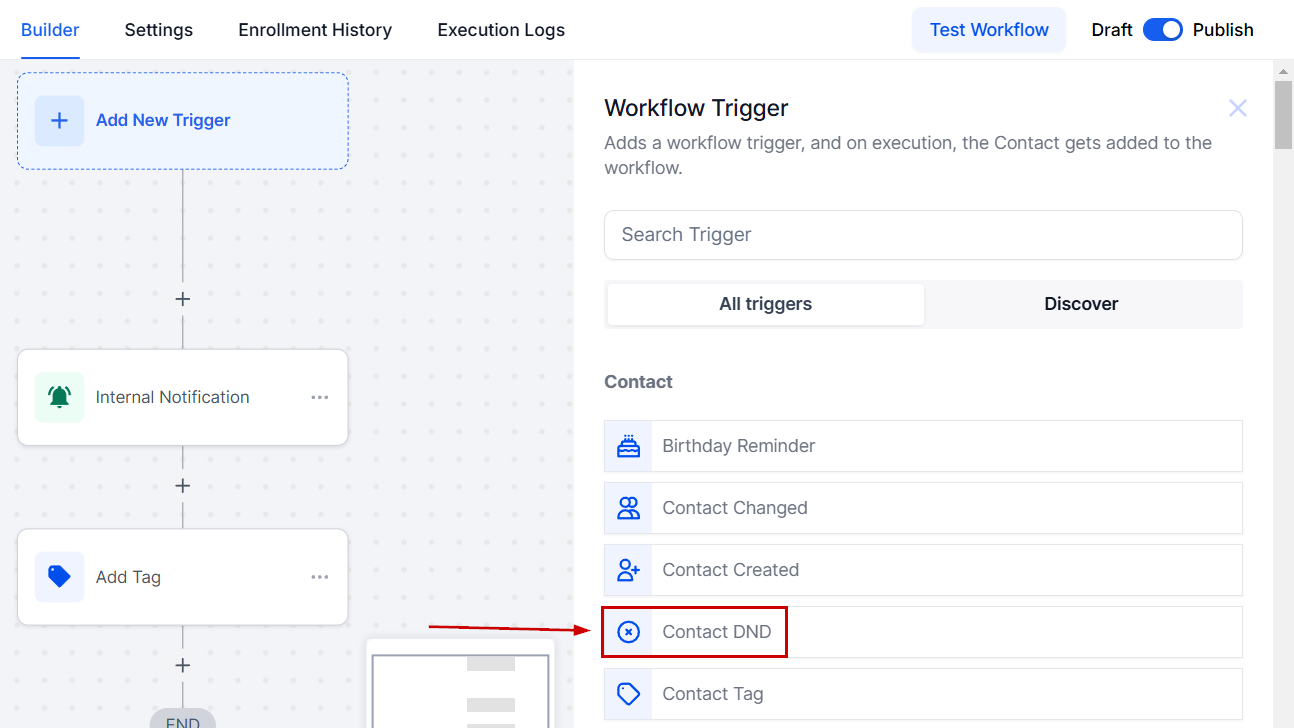The height and width of the screenshot is (728, 1294).
Task: Click the Draft label
Action: tap(1112, 30)
